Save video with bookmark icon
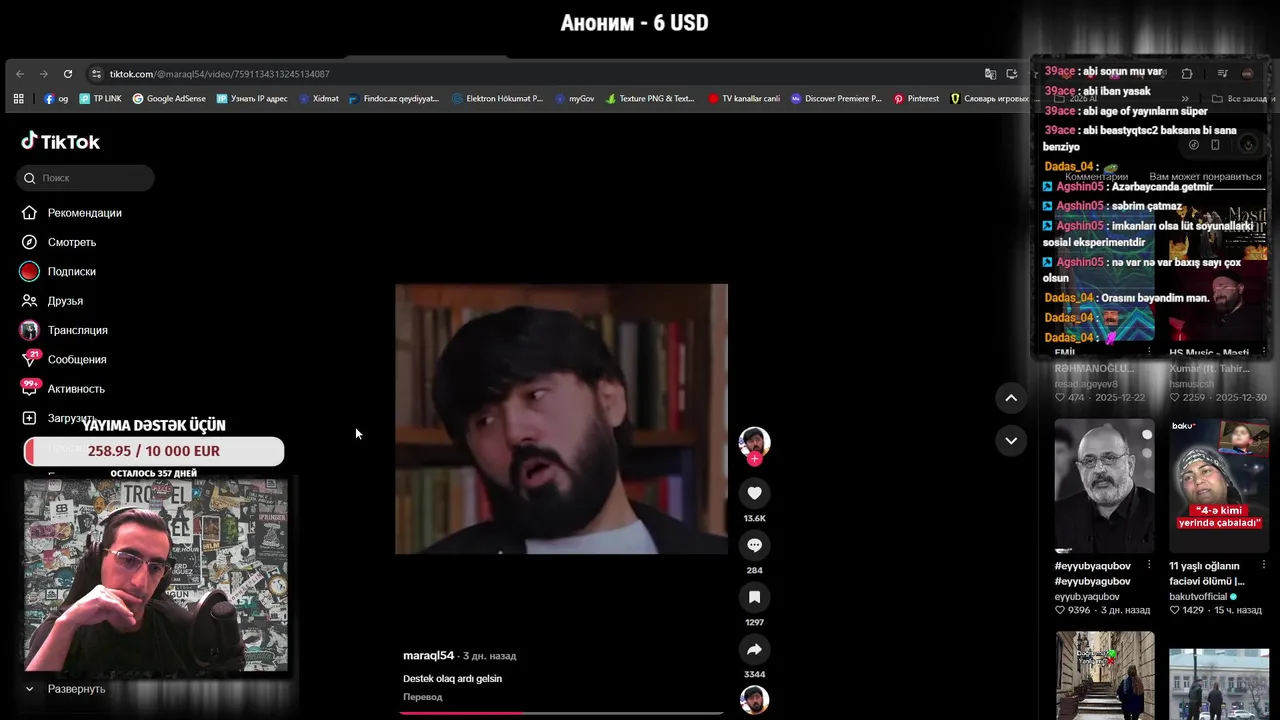 754,597
